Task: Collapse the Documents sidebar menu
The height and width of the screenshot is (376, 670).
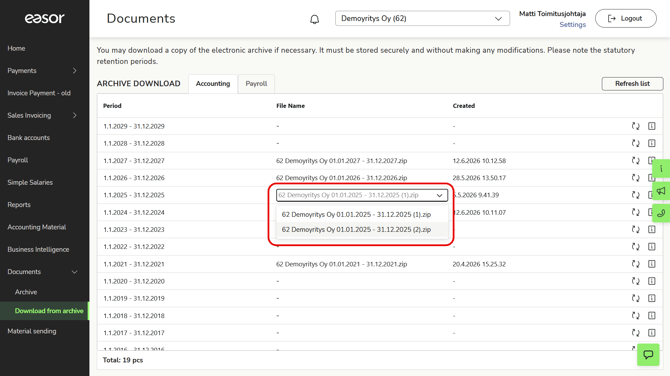Action: coord(75,272)
